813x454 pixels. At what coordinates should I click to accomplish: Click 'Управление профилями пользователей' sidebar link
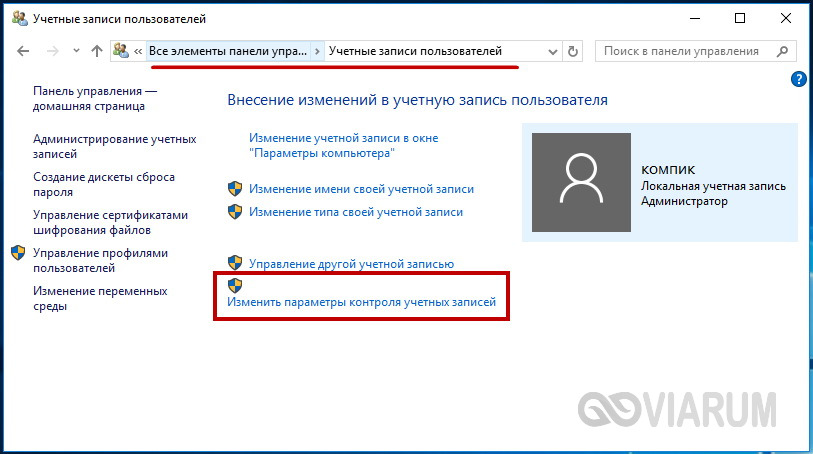pyautogui.click(x=100, y=260)
